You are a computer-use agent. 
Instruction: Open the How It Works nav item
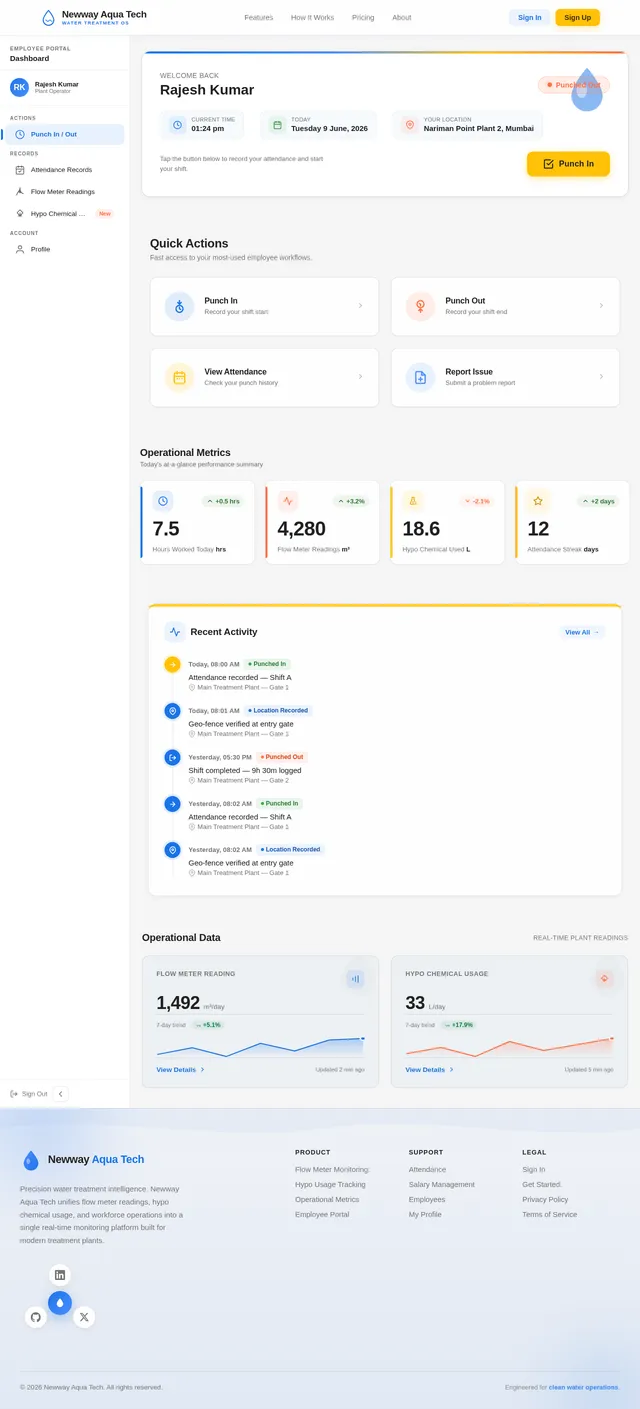tap(313, 18)
